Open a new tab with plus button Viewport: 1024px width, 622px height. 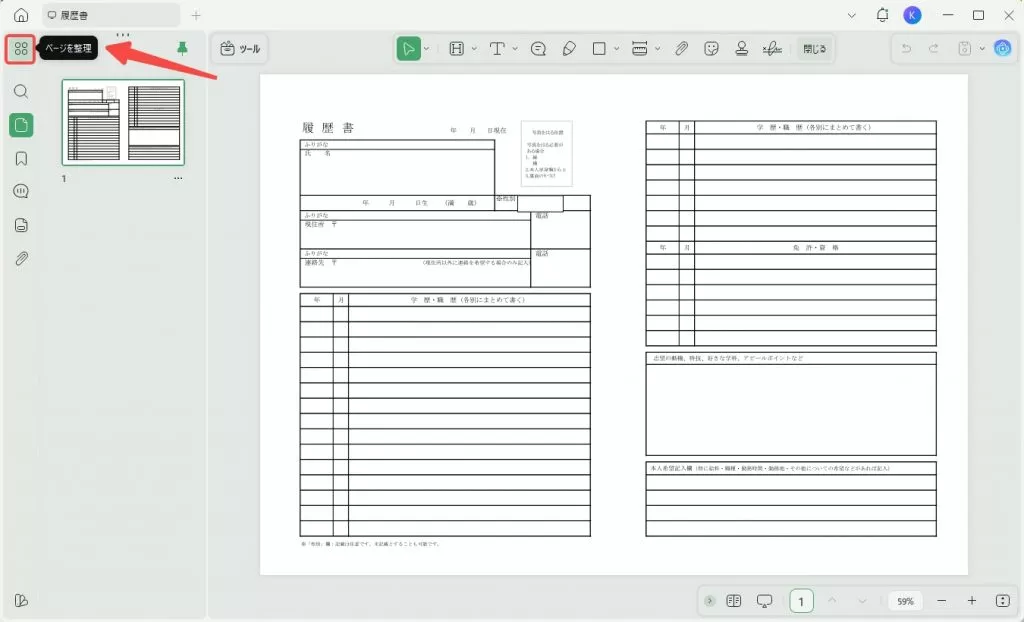(x=196, y=15)
